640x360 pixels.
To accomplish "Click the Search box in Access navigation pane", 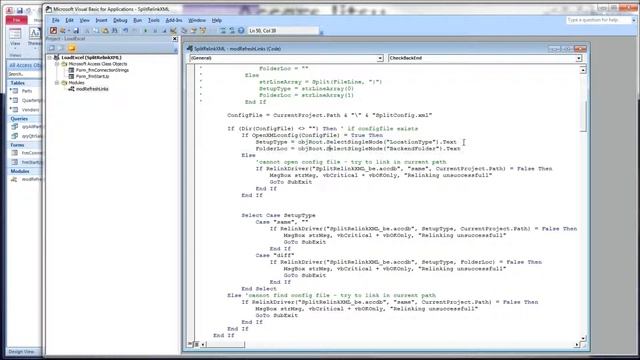I will click(x=24, y=74).
